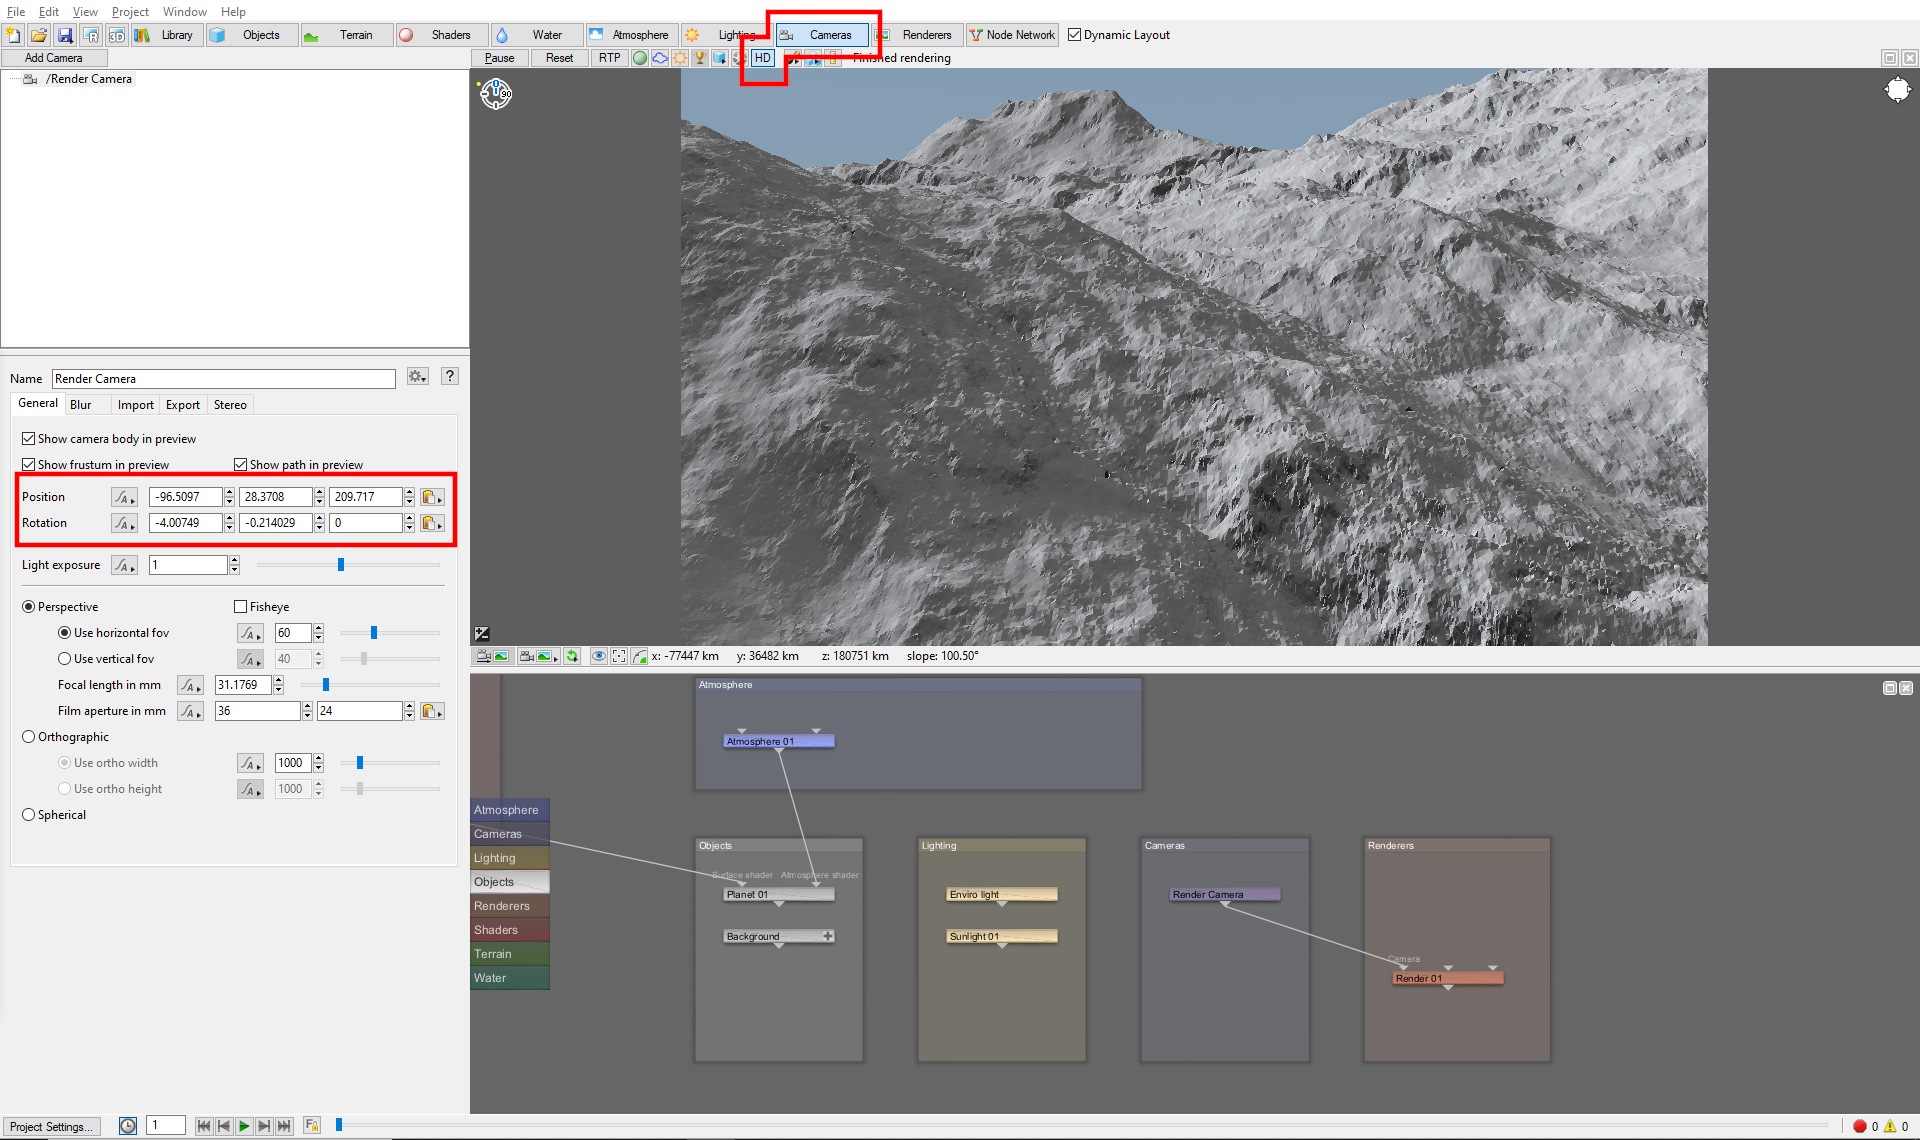Open Position copy-paste dropdown
This screenshot has width=1920, height=1140.
[432, 497]
